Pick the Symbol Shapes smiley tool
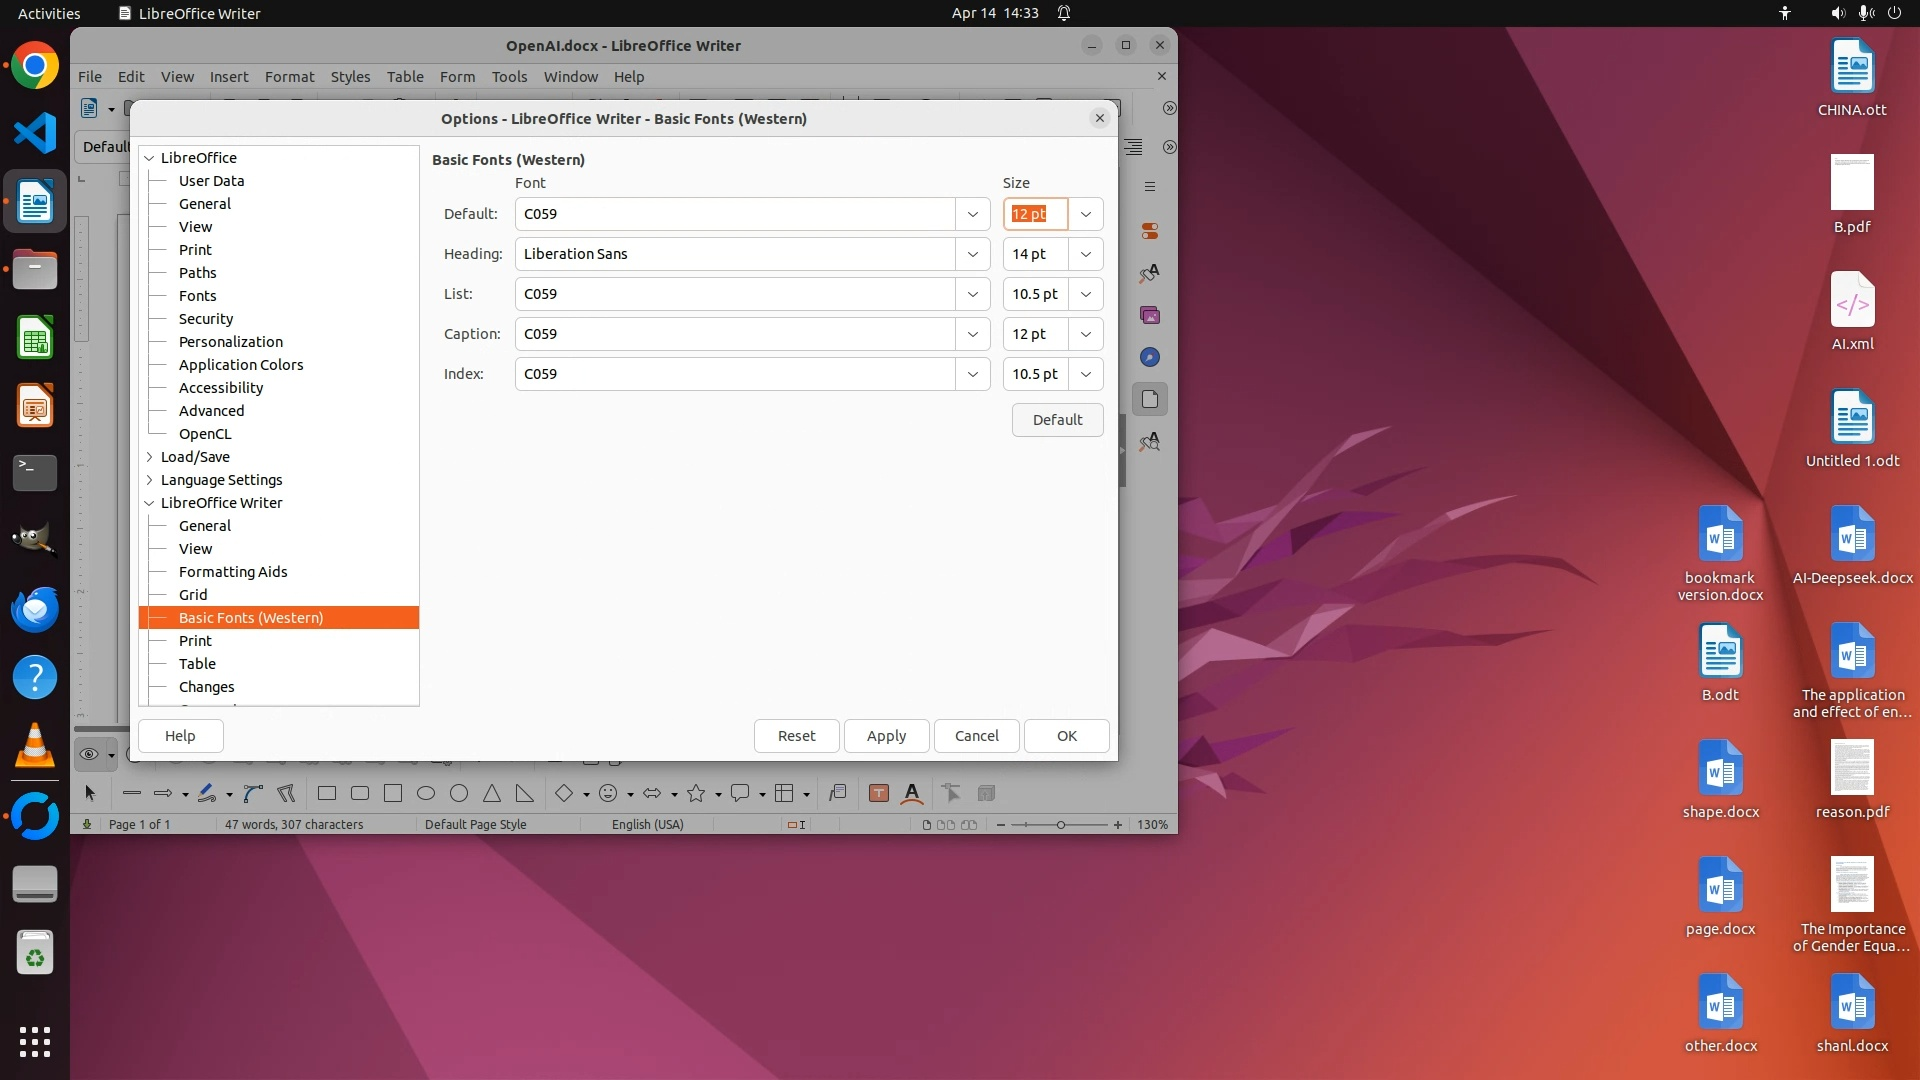Viewport: 1920px width, 1080px height. (x=608, y=793)
